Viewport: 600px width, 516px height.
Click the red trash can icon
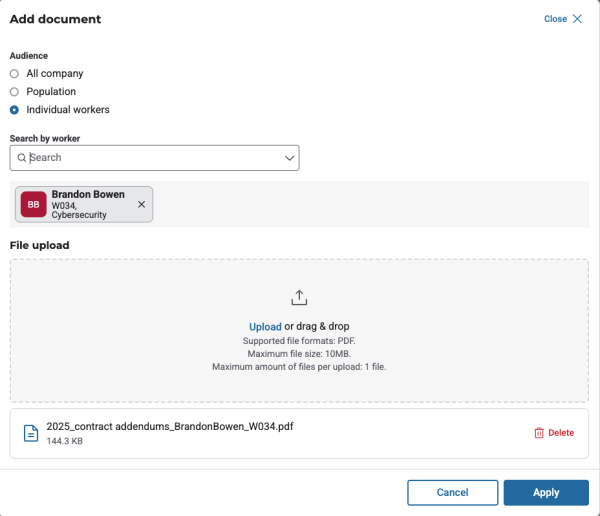[539, 433]
